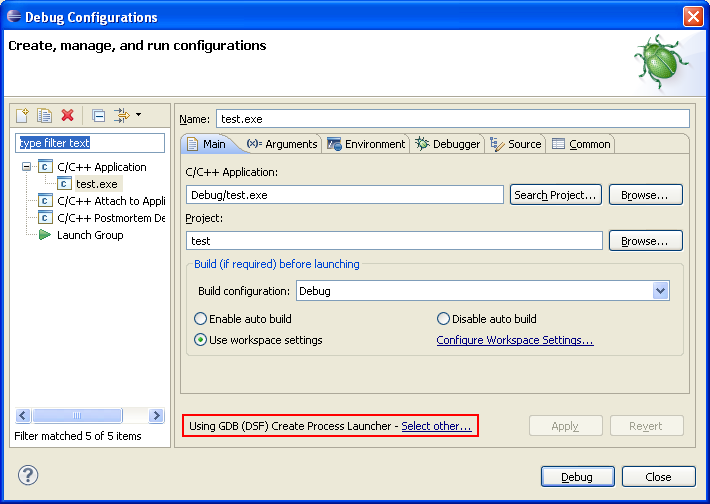
Task: Click the Search Project button
Action: [x=556, y=195]
